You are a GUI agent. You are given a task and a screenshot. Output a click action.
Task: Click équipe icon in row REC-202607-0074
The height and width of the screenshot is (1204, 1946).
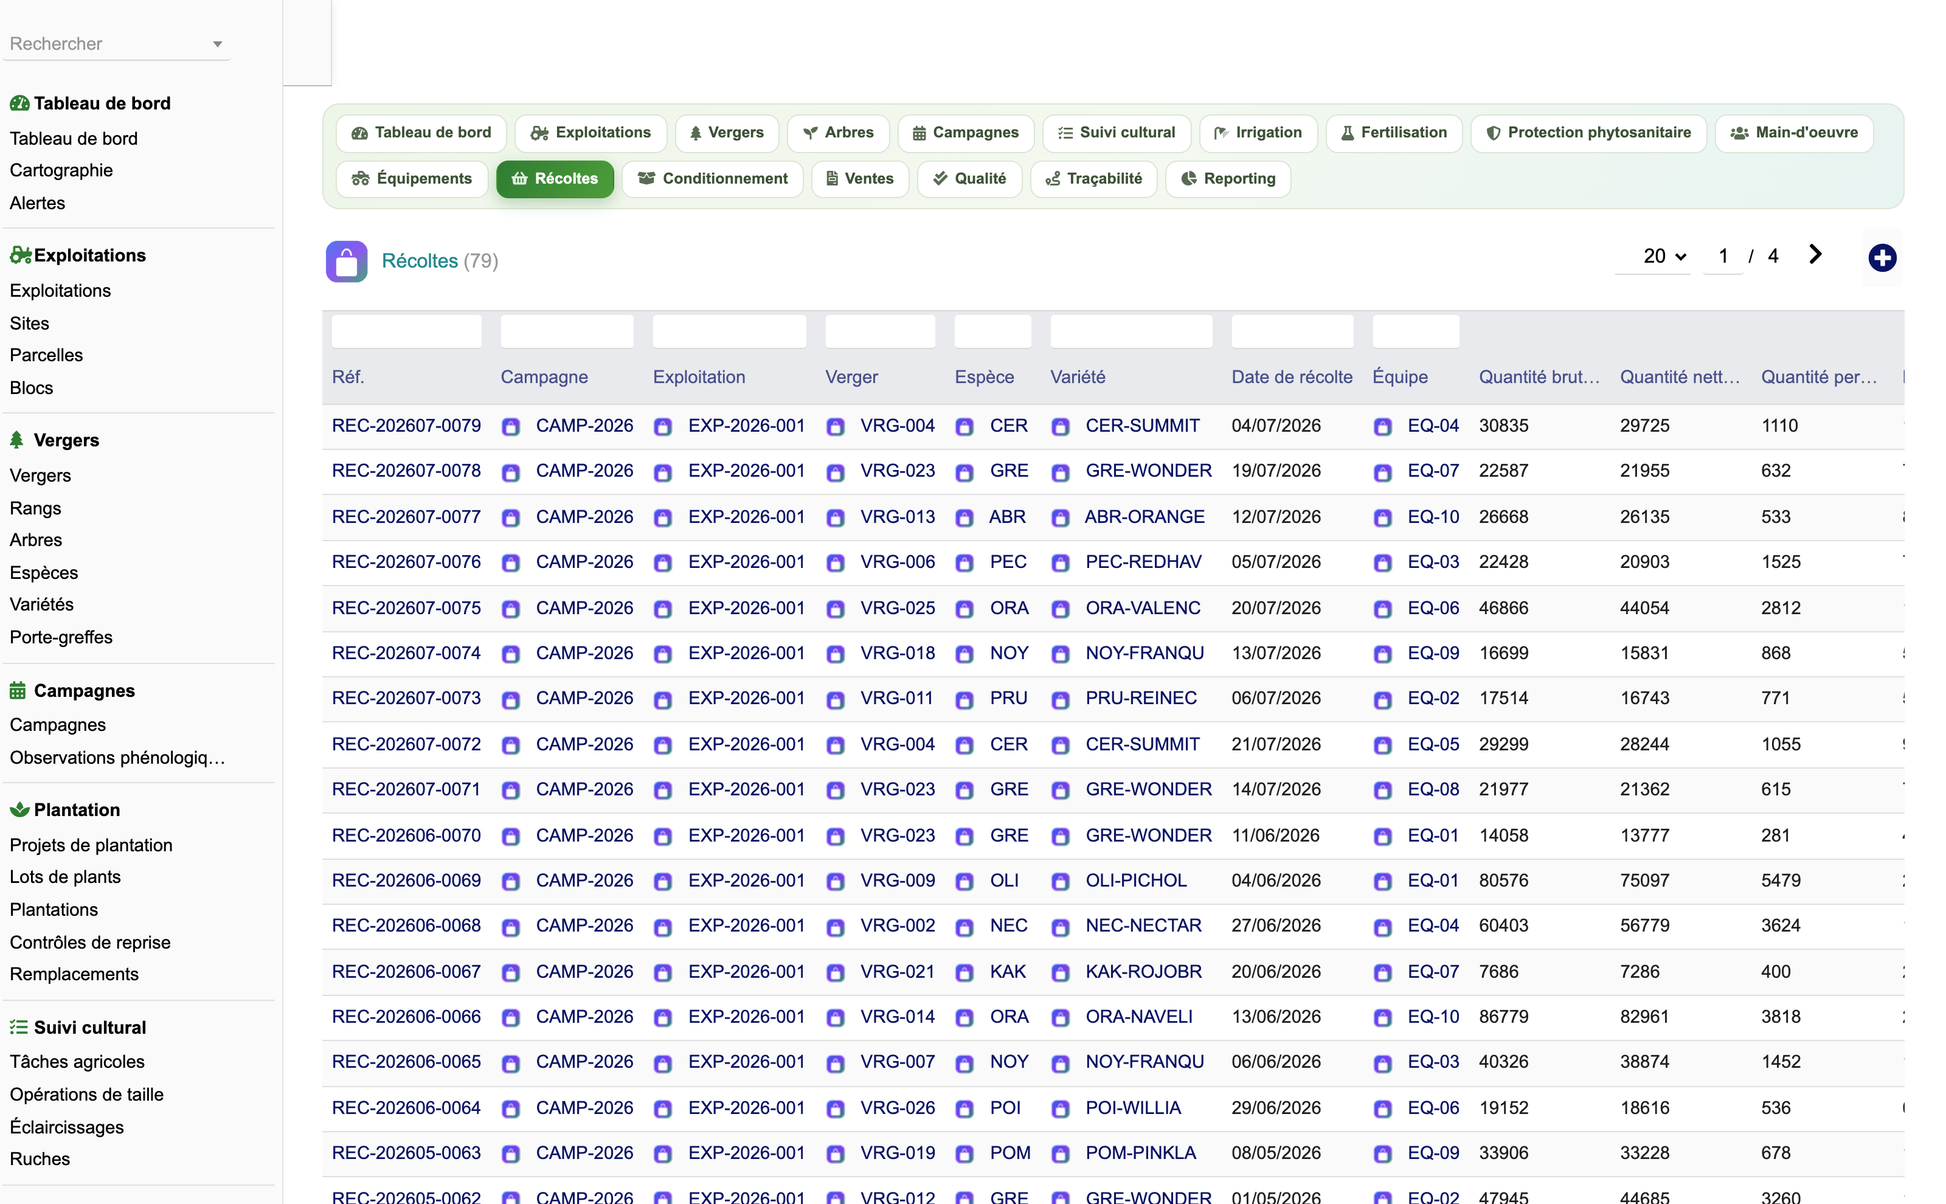click(x=1382, y=654)
